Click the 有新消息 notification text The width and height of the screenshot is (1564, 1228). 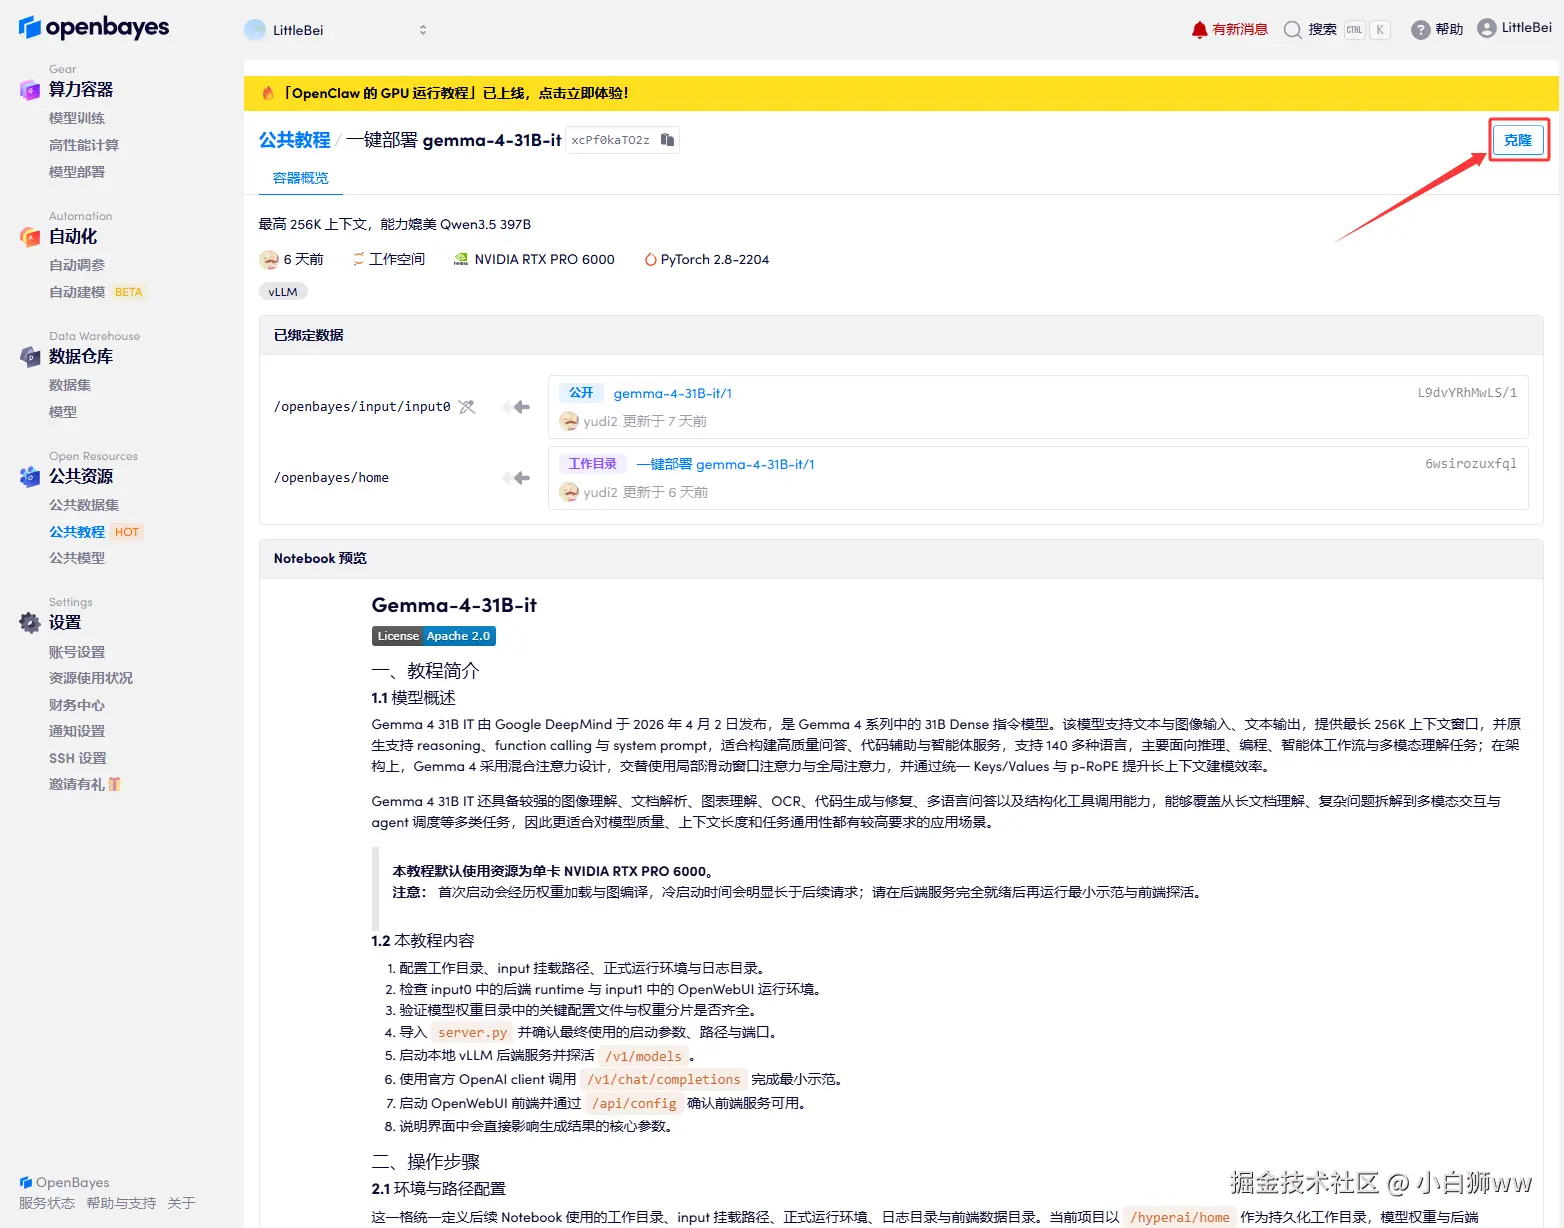[1240, 29]
